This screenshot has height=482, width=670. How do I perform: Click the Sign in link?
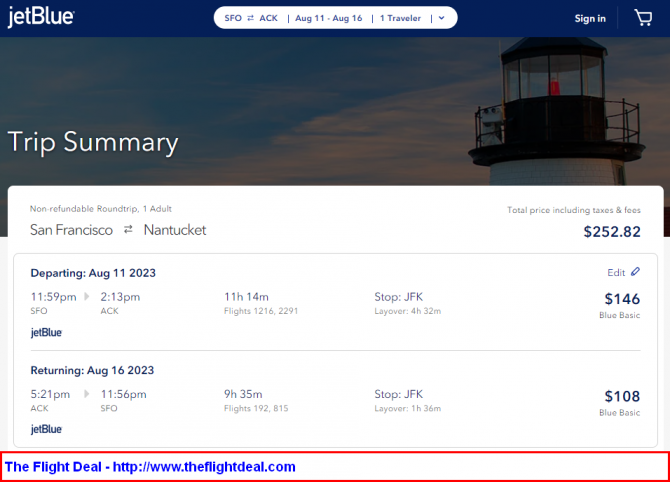click(x=590, y=18)
